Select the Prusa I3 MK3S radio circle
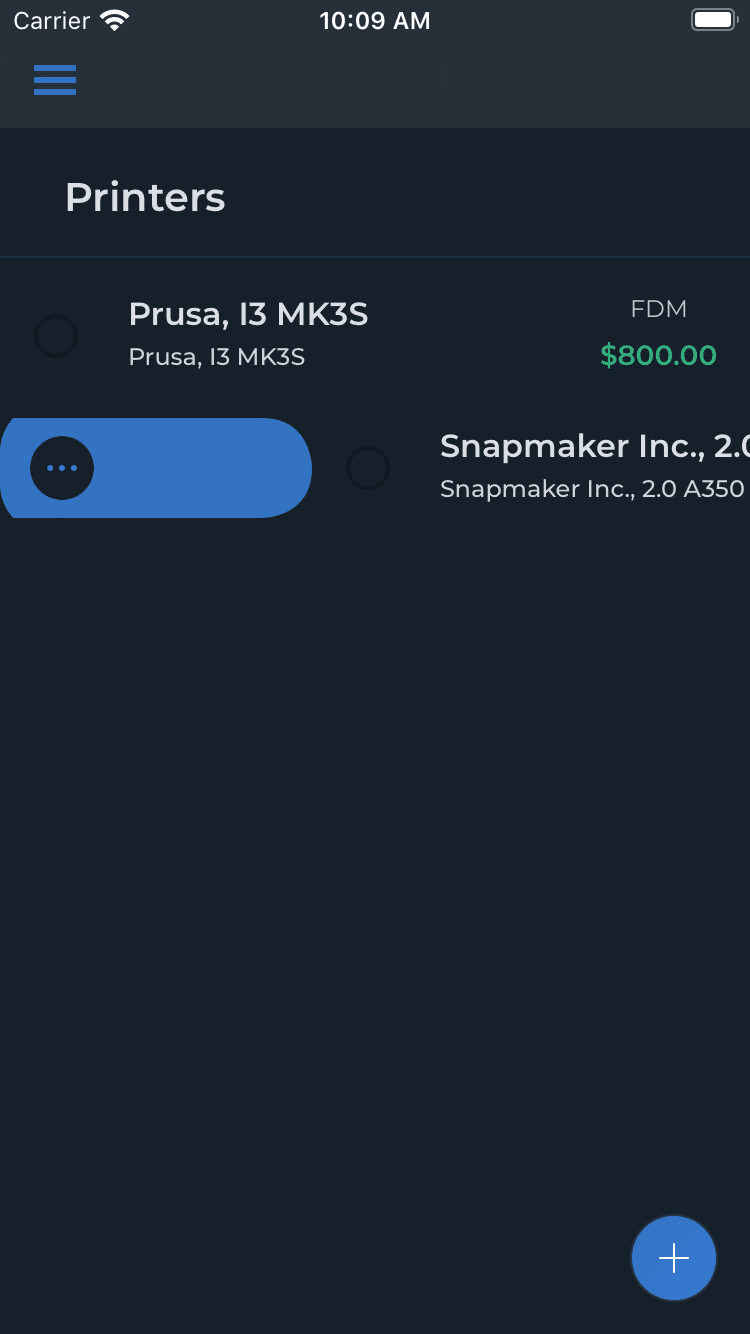Screen dimensions: 750x1334 [x=56, y=336]
